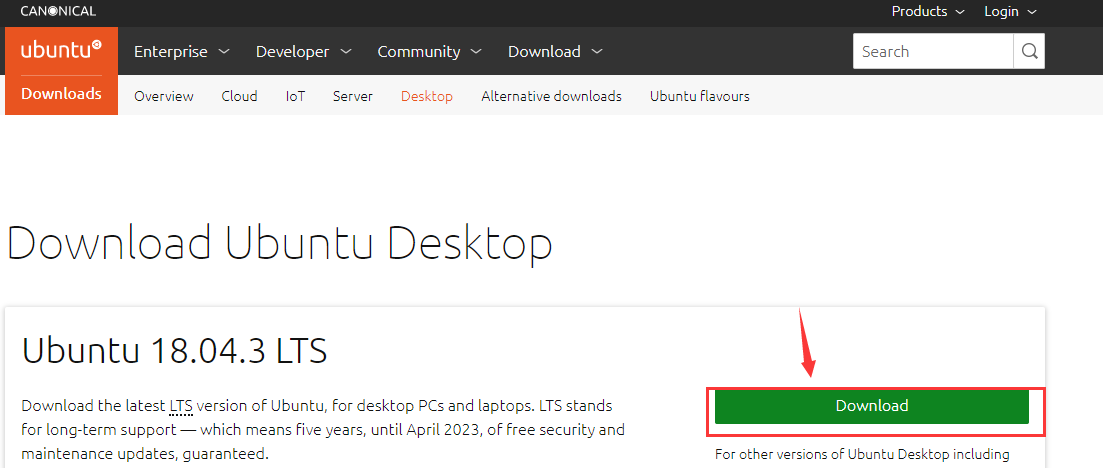The image size is (1103, 468).
Task: Open the Developer menu
Action: pos(304,51)
